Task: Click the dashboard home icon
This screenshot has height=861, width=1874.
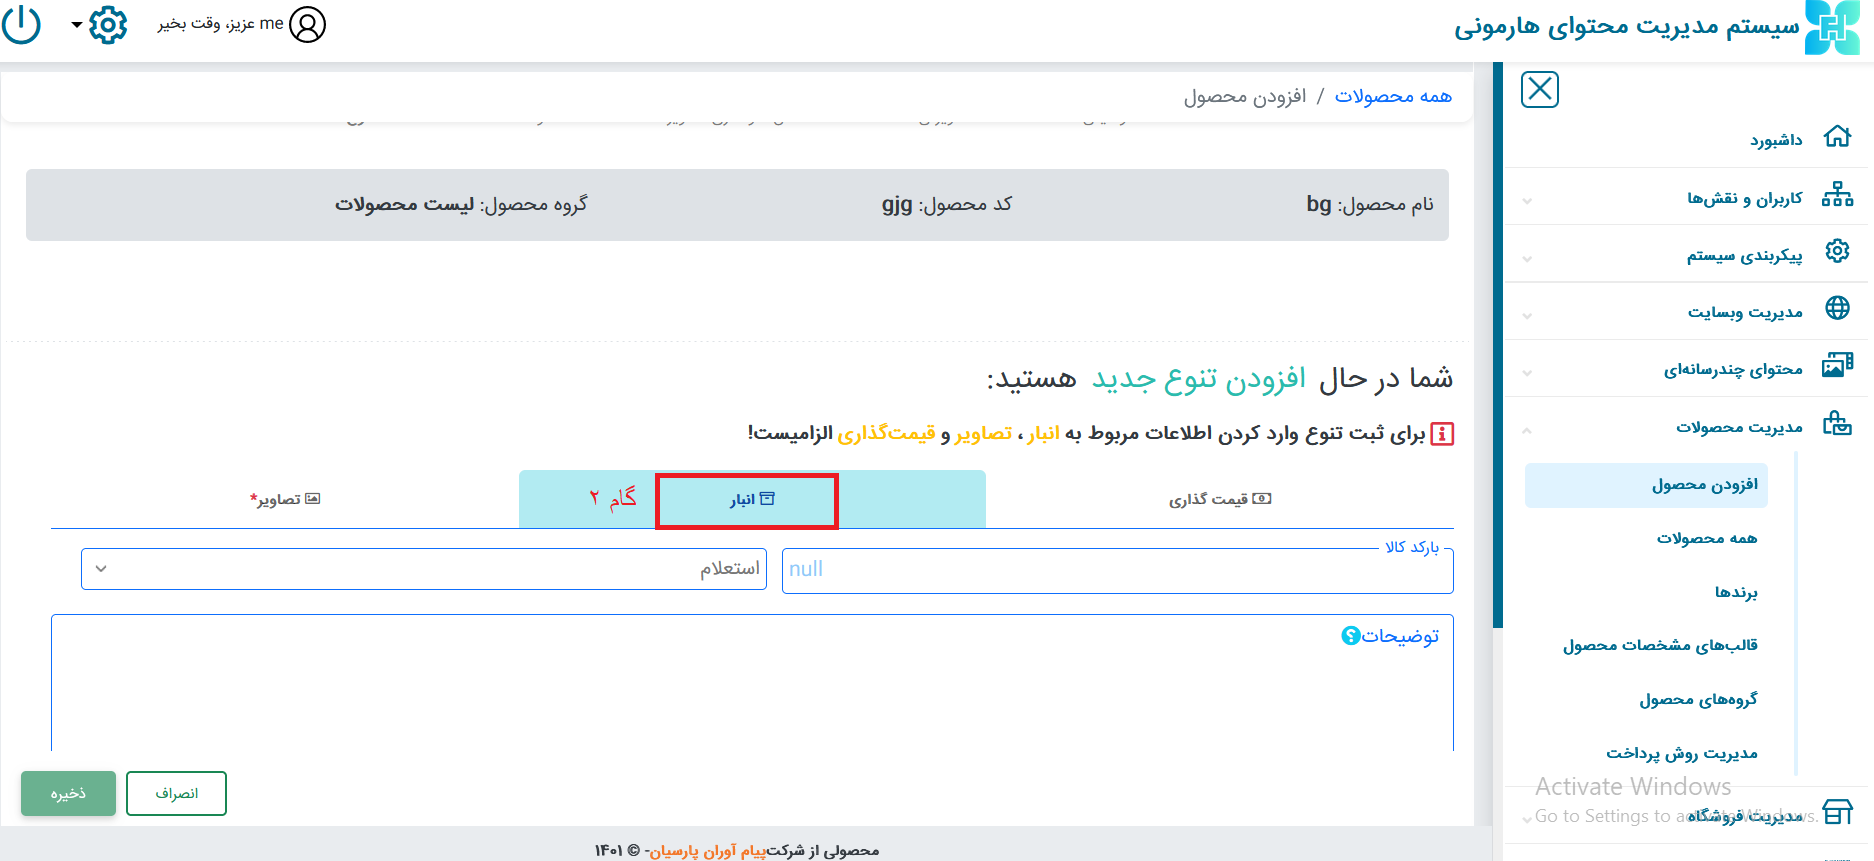Action: click(1837, 137)
